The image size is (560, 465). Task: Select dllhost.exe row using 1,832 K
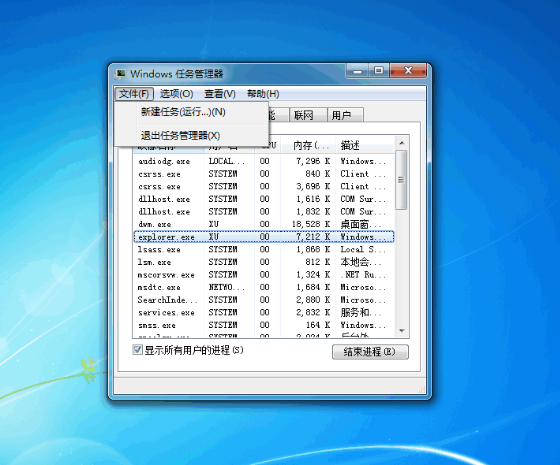(x=264, y=212)
